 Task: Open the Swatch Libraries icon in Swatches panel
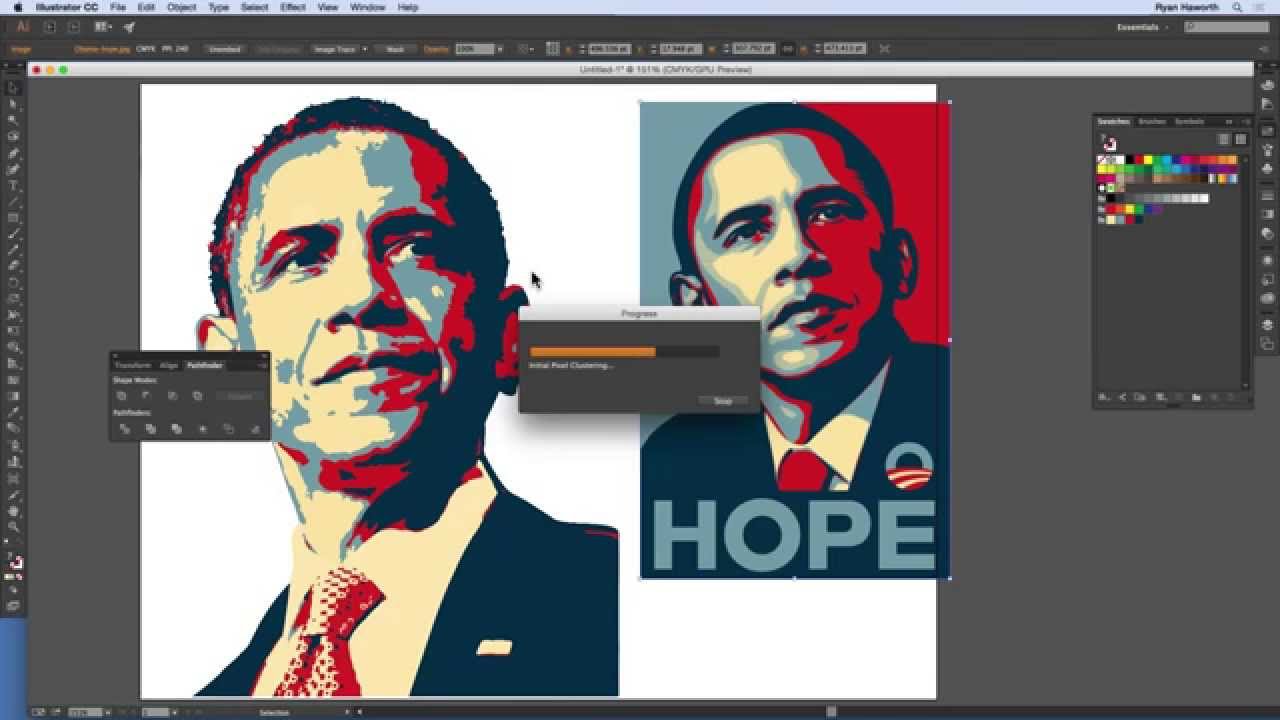point(1104,397)
